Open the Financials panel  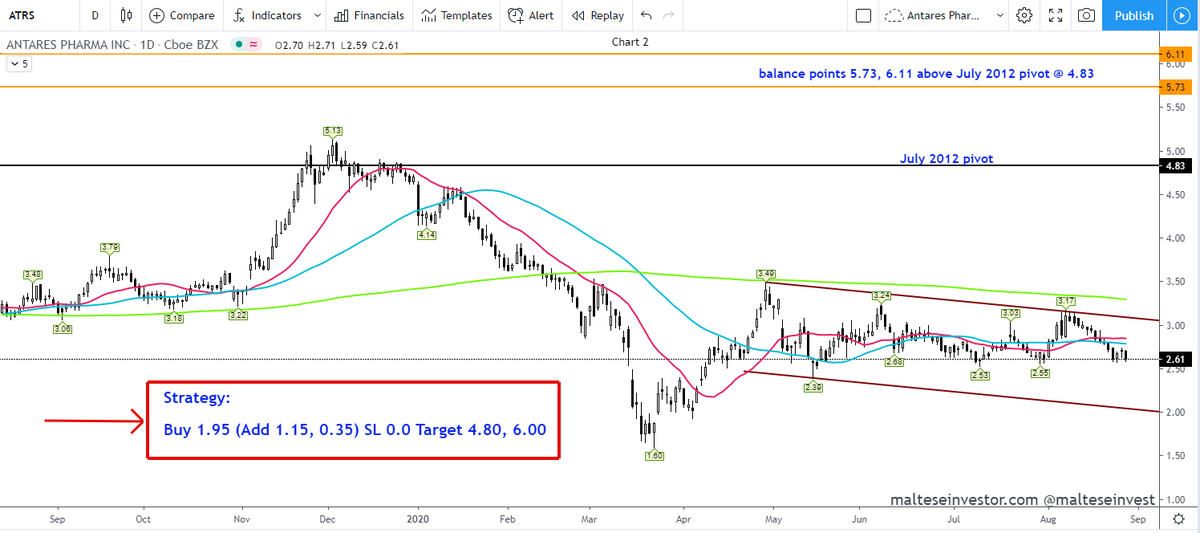pyautogui.click(x=369, y=15)
